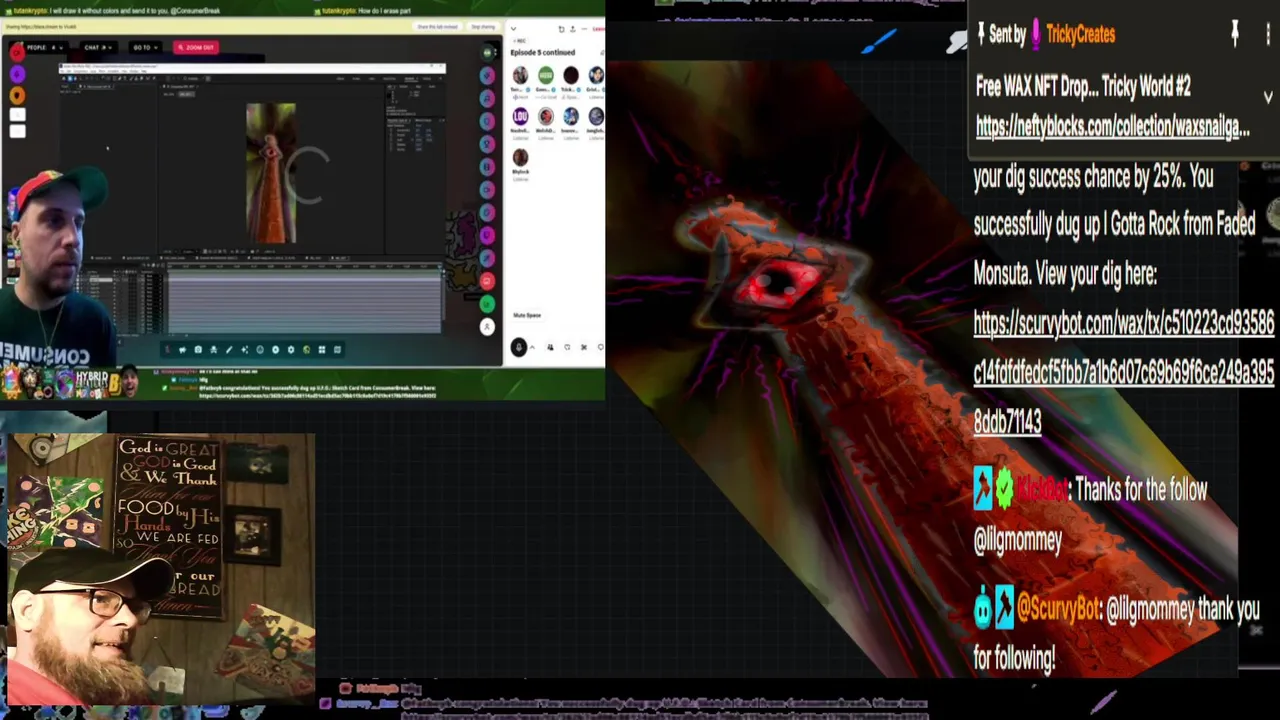Open the GO TO dropdown
Screen dimensions: 1280x720
(143, 47)
